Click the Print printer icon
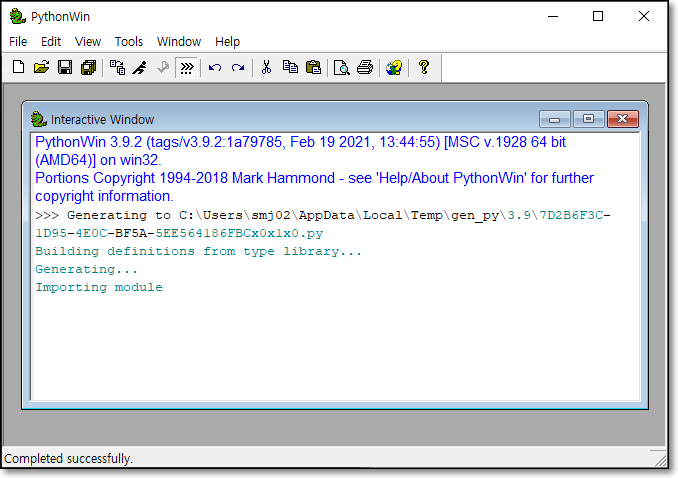This screenshot has width=678, height=478. [x=365, y=67]
